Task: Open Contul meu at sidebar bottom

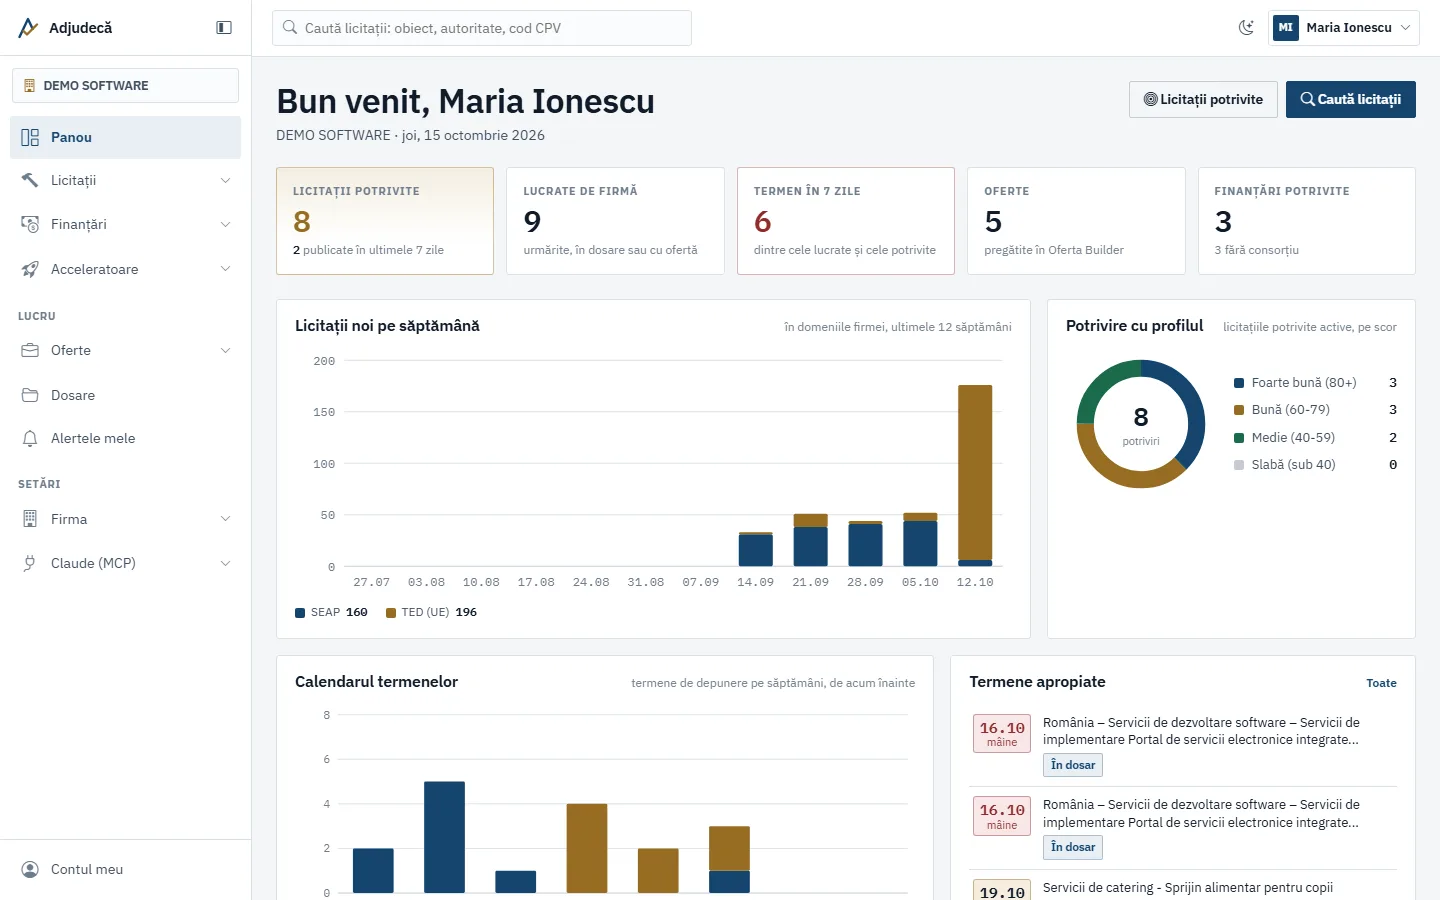Action: (x=125, y=869)
